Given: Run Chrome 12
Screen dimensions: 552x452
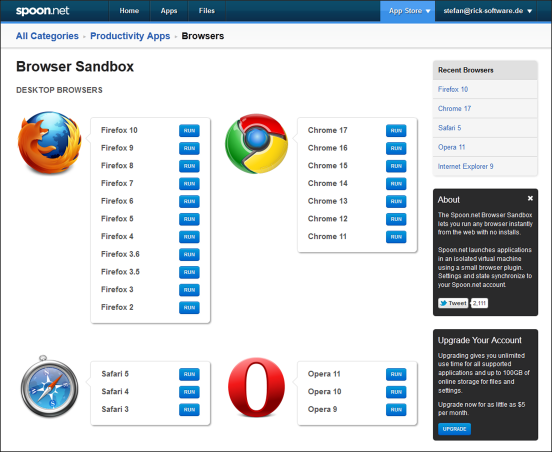Looking at the screenshot, I should point(396,219).
